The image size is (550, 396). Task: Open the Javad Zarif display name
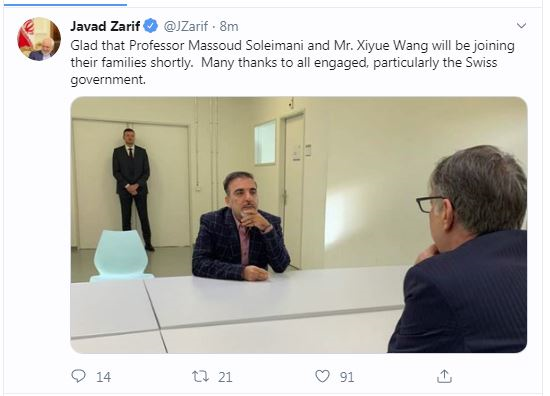[105, 26]
